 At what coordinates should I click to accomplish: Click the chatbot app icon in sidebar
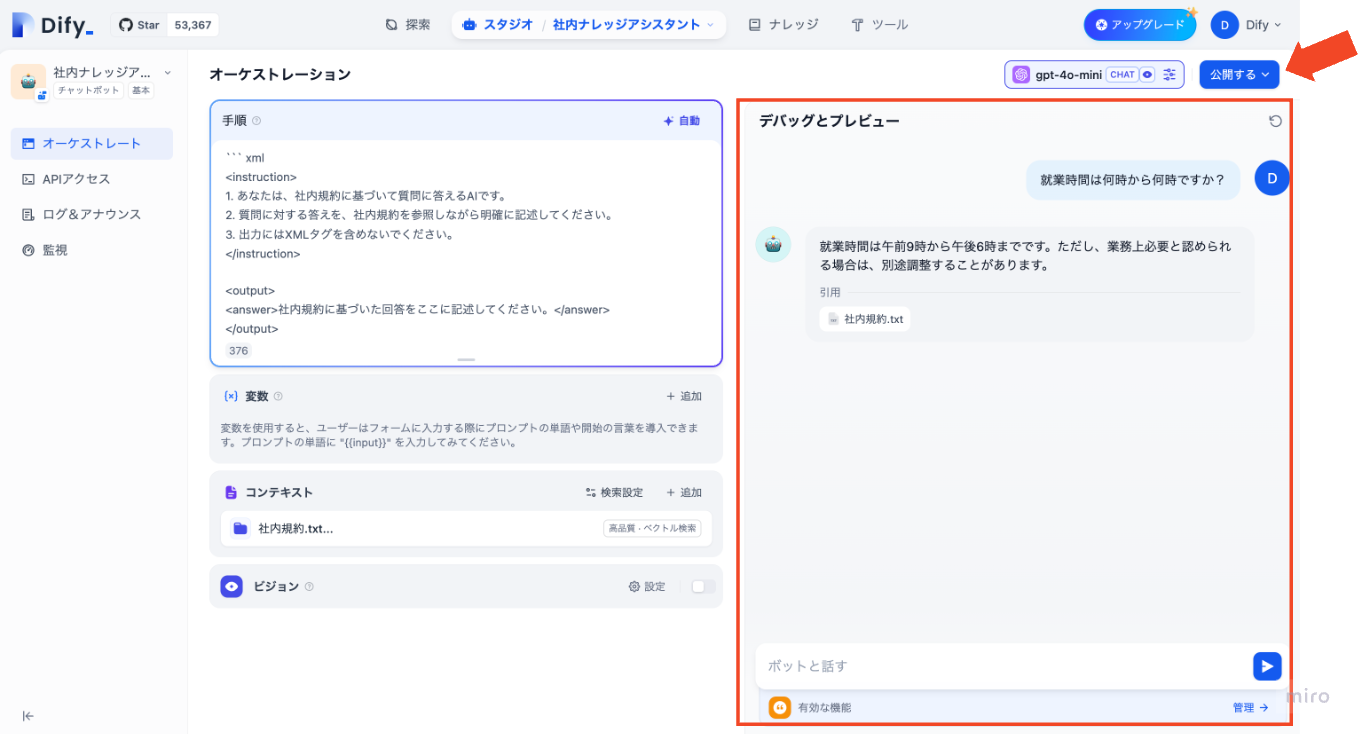tap(28, 82)
